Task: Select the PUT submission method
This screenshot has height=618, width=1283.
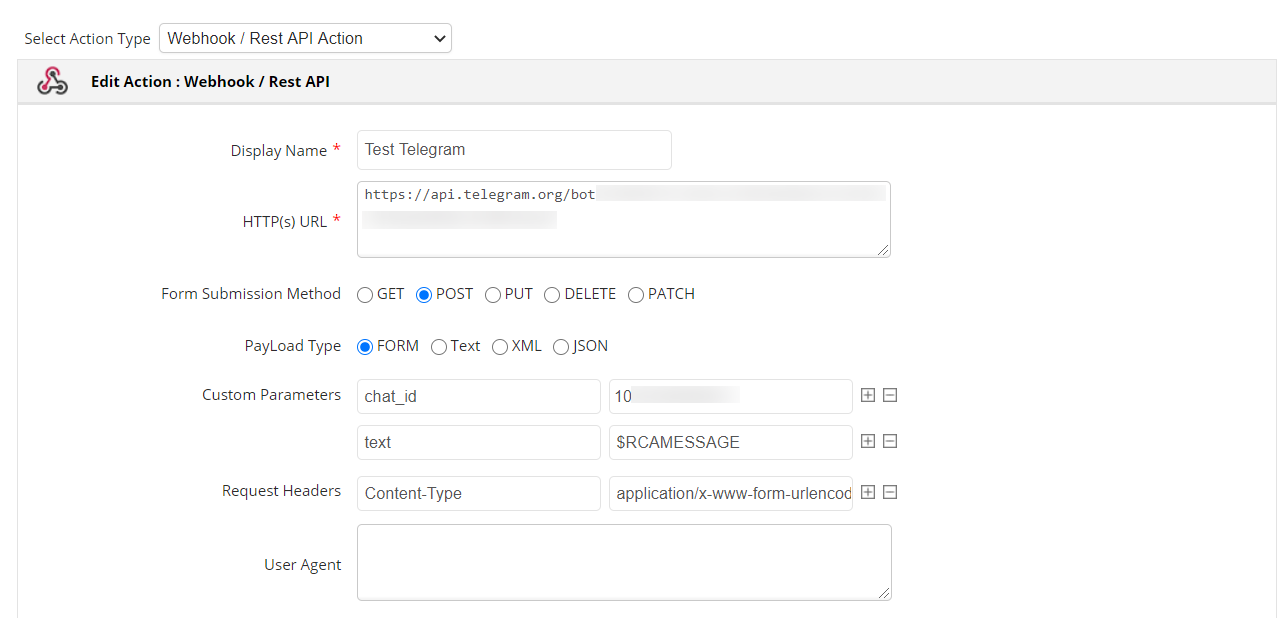Action: 493,295
